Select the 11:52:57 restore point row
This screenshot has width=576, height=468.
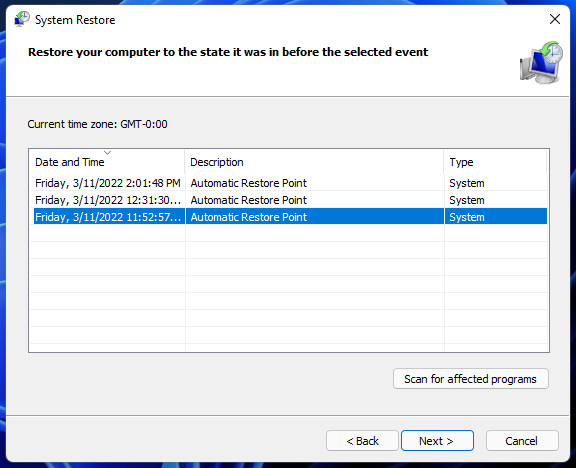[x=290, y=217]
